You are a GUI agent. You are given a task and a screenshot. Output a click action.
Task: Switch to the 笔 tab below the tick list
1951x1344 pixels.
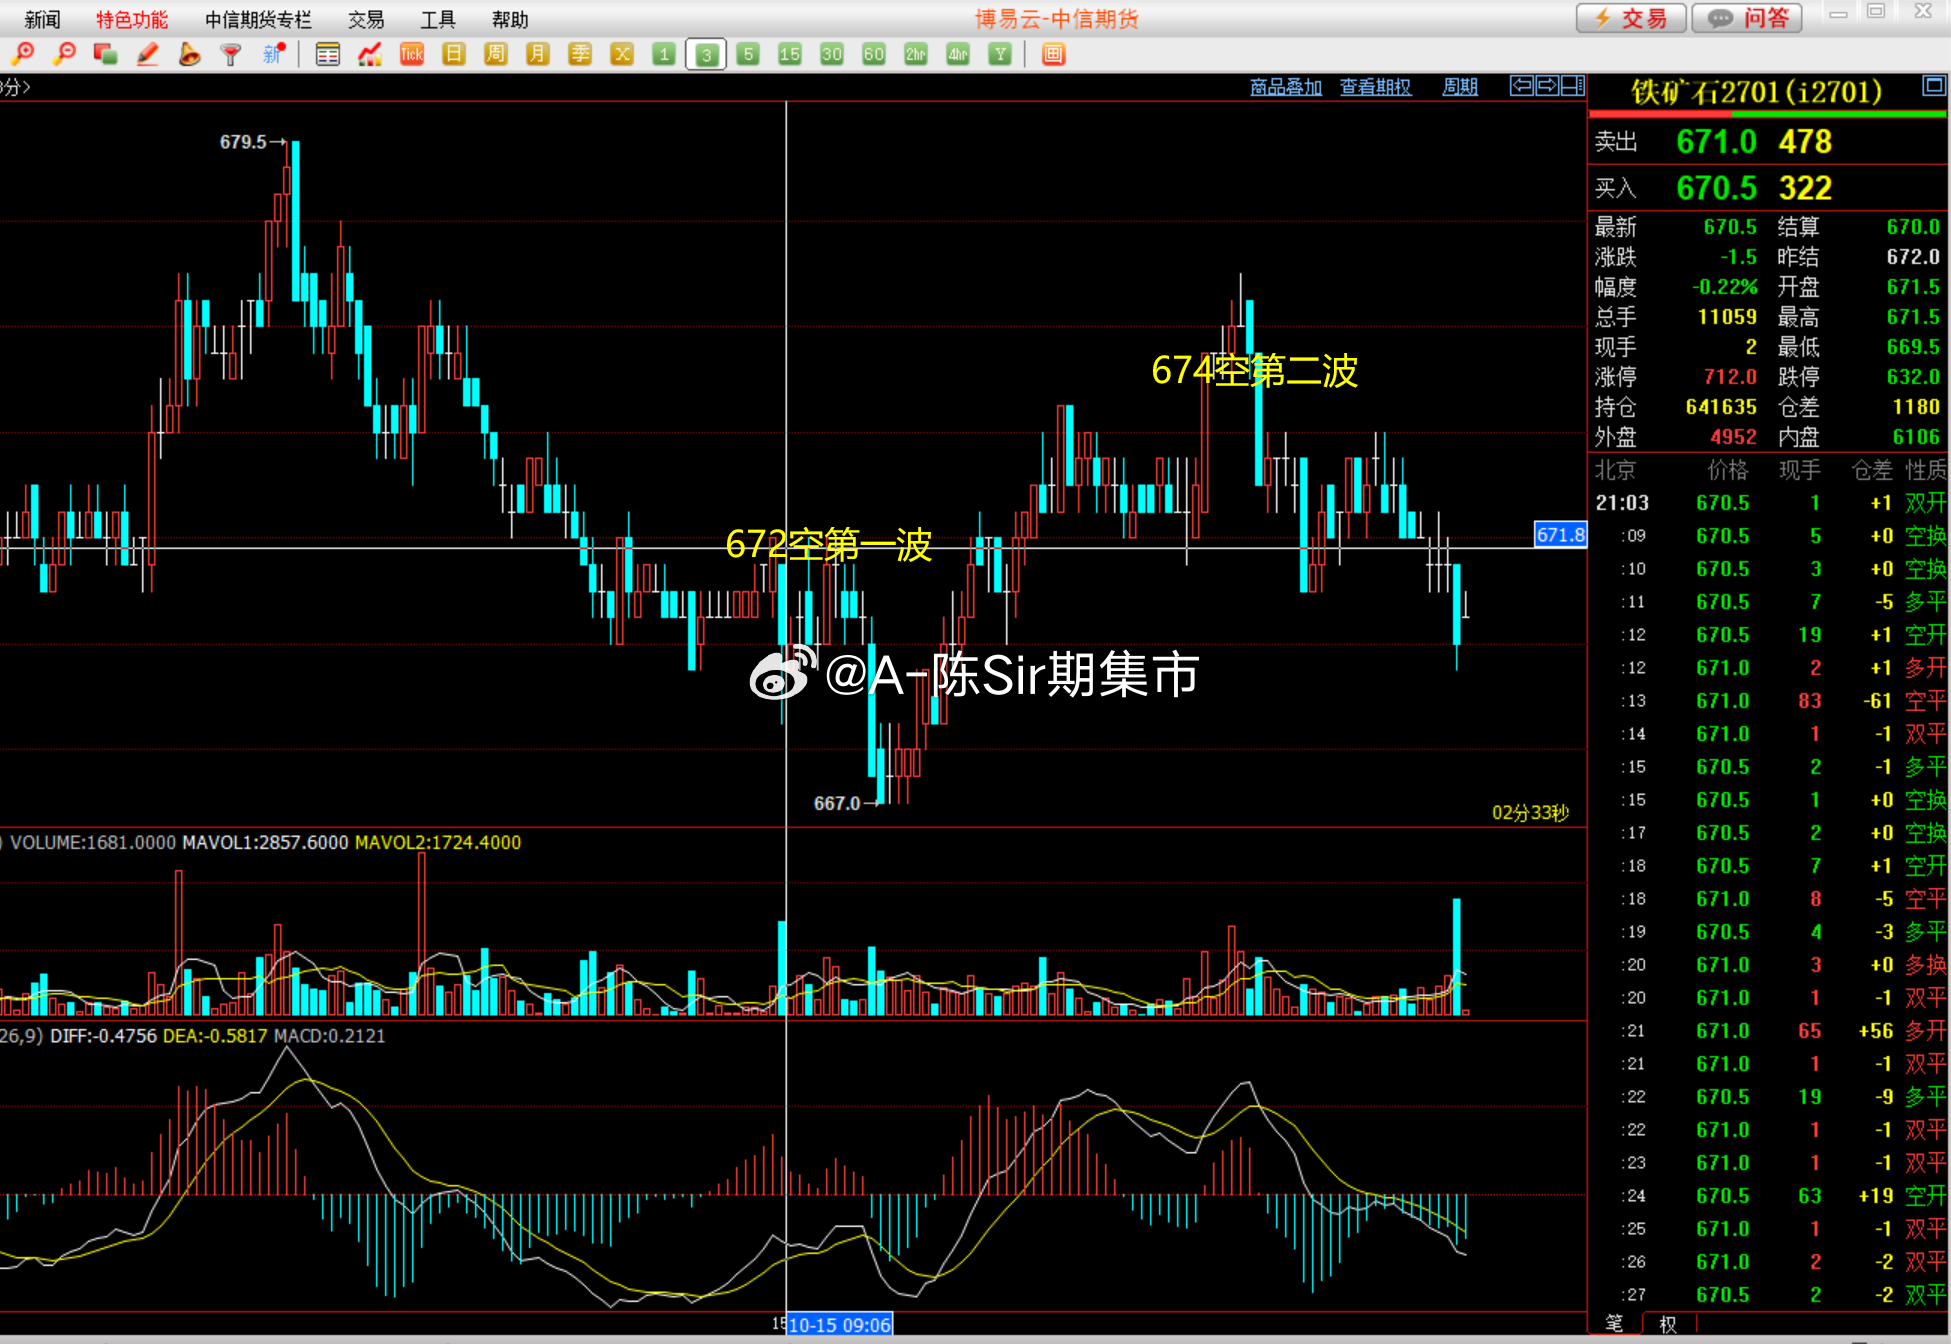coord(1614,1323)
